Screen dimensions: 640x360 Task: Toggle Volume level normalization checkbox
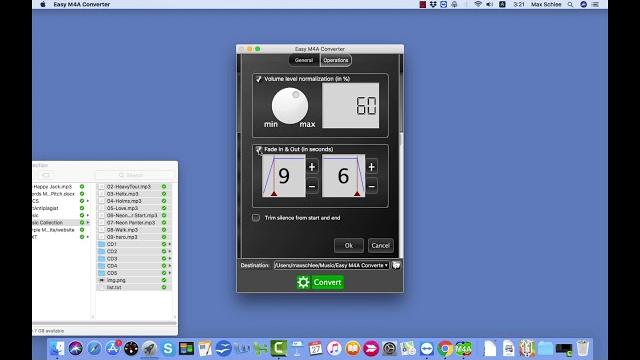[258, 79]
